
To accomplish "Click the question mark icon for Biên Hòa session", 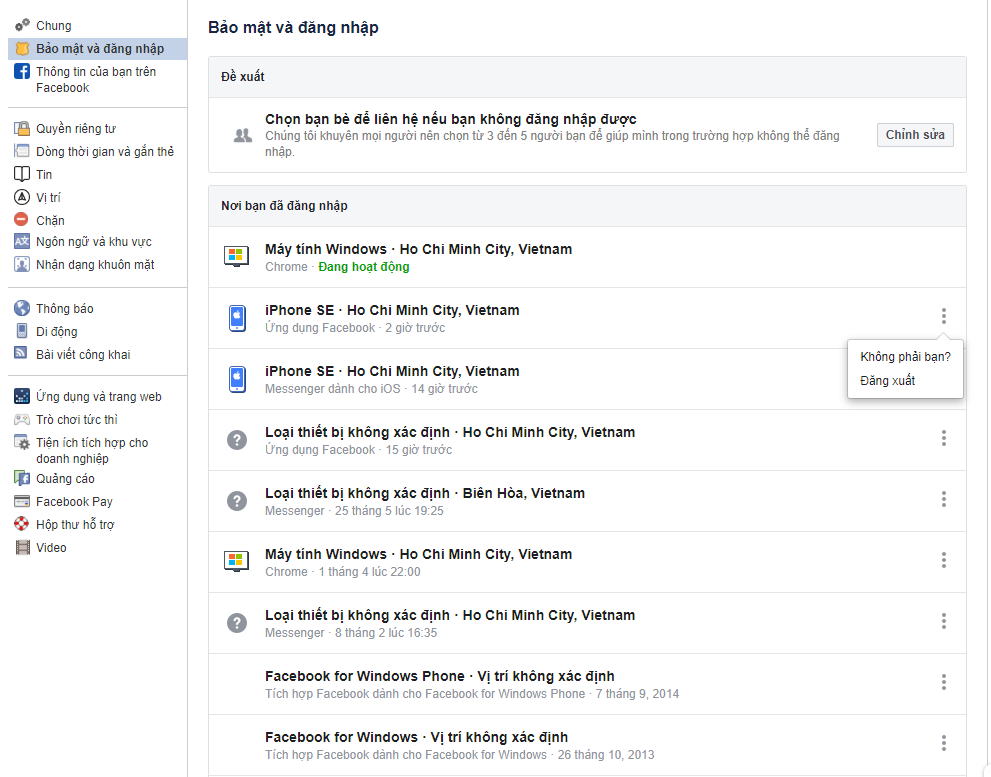I will tap(237, 501).
